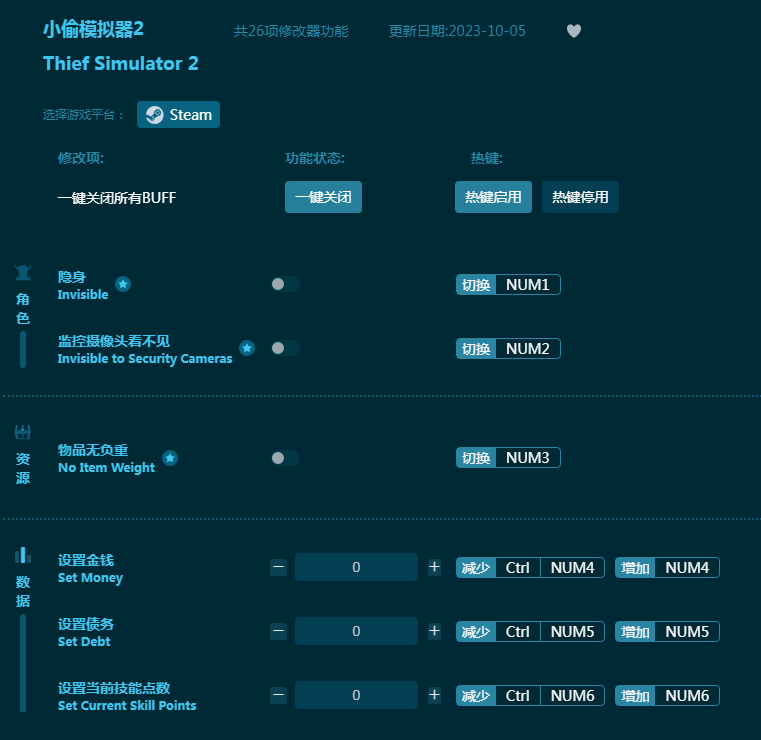761x740 pixels.
Task: Click update date 2023-10-05 text
Action: 457,31
